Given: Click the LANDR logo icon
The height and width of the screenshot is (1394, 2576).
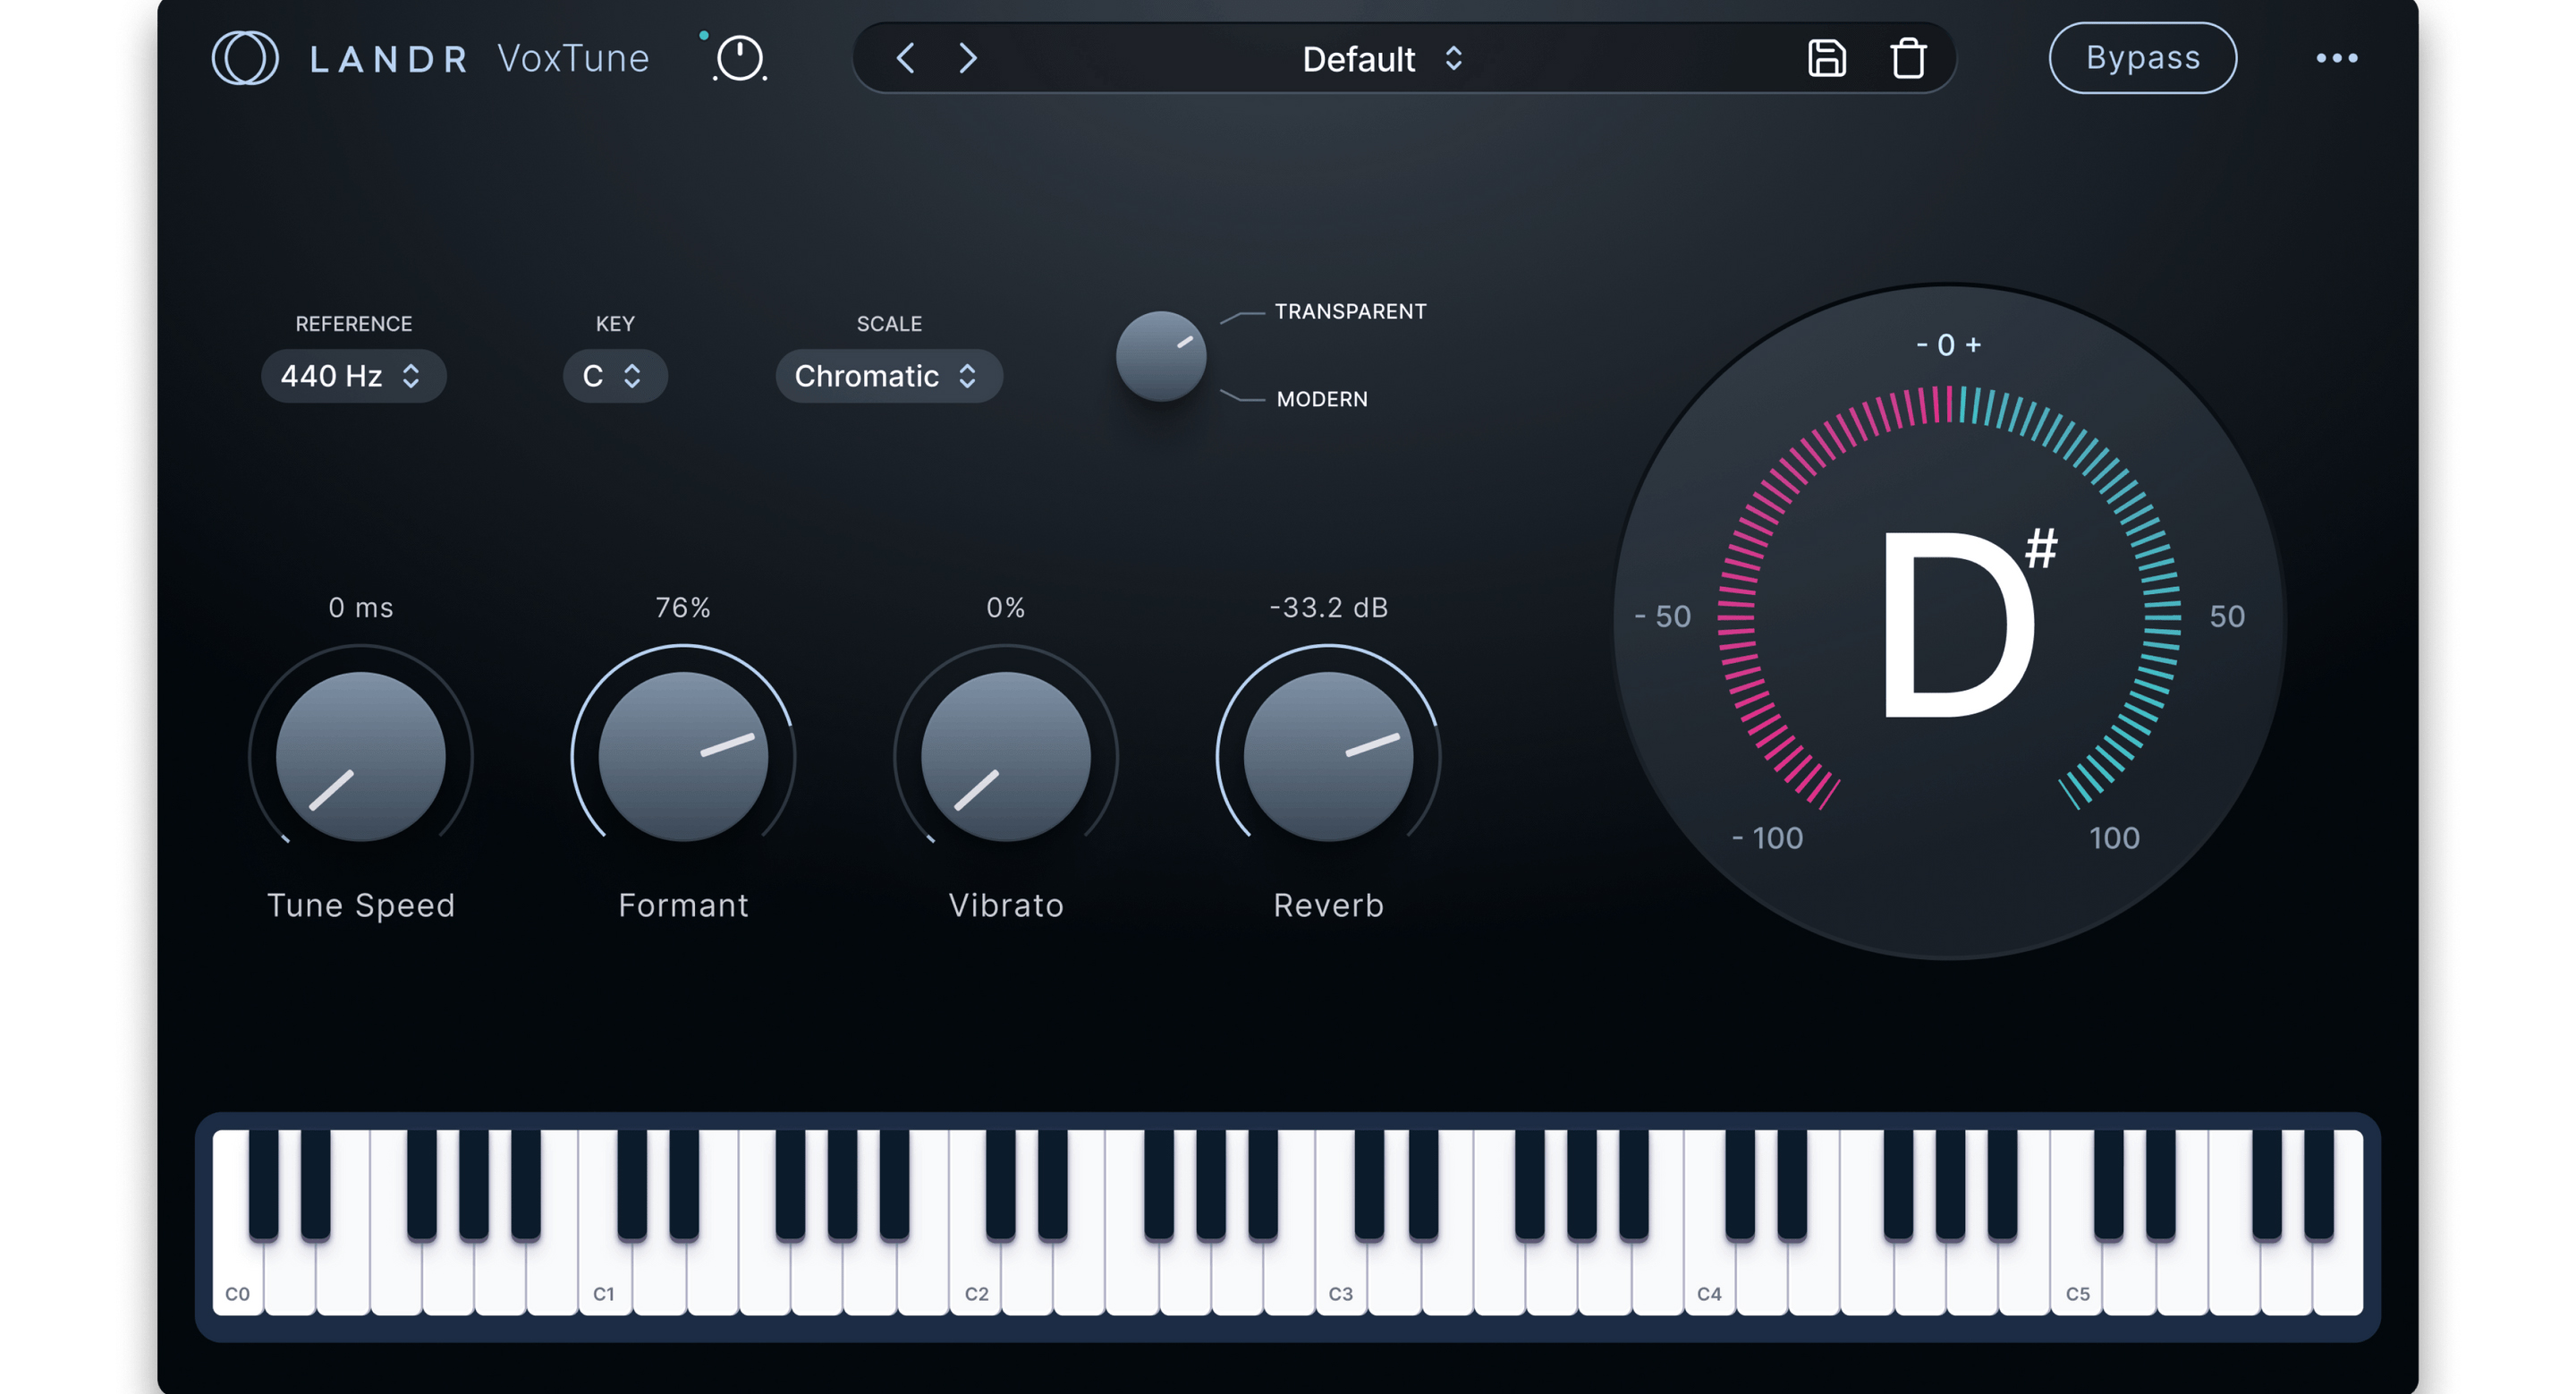Looking at the screenshot, I should (x=245, y=58).
